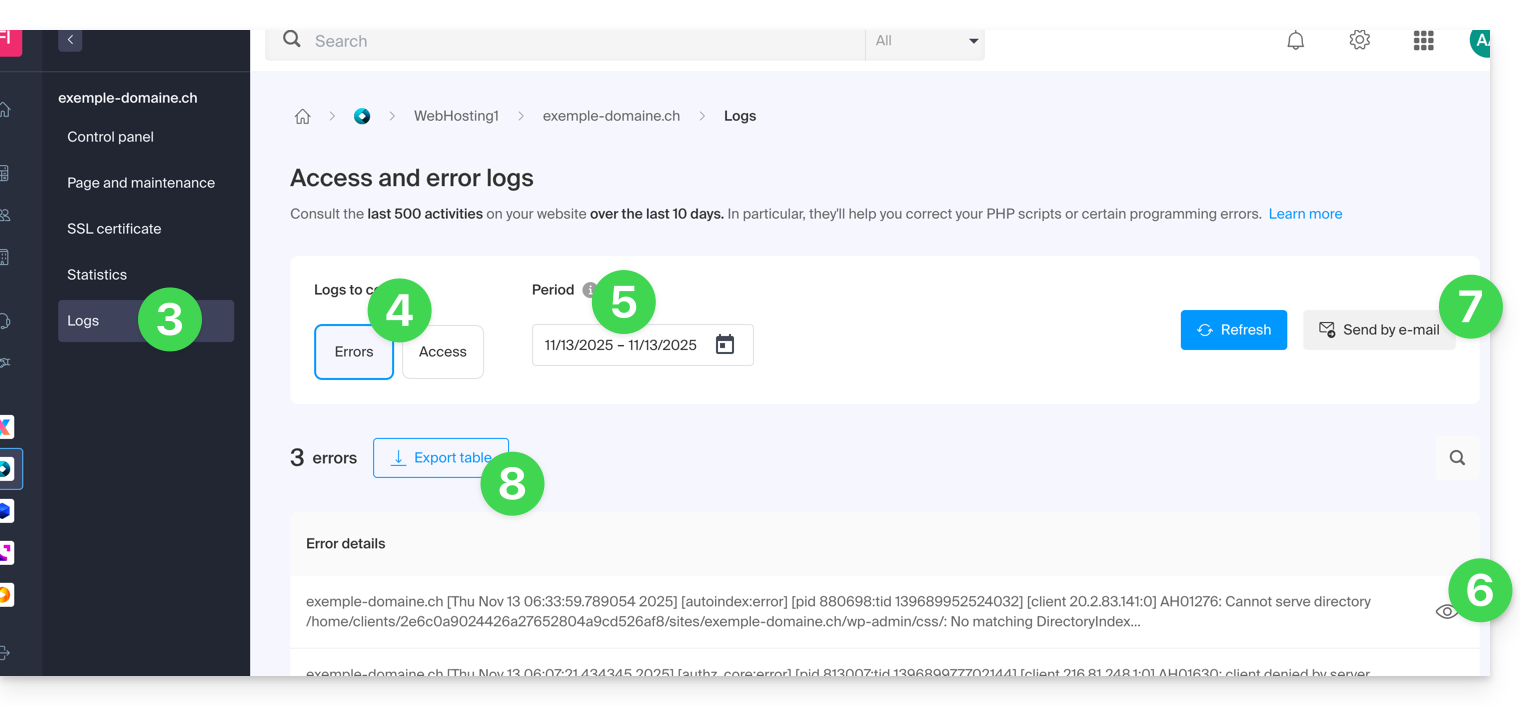Select the Errors log type
Viewport: 1520px width, 706px height.
coord(354,352)
